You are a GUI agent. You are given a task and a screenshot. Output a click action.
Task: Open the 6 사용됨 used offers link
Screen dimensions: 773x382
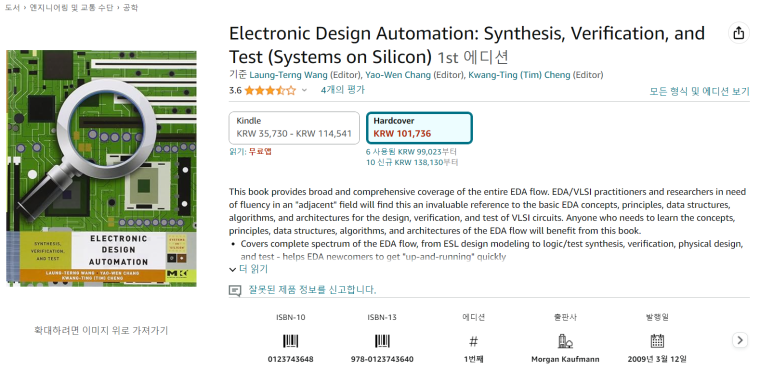411,152
